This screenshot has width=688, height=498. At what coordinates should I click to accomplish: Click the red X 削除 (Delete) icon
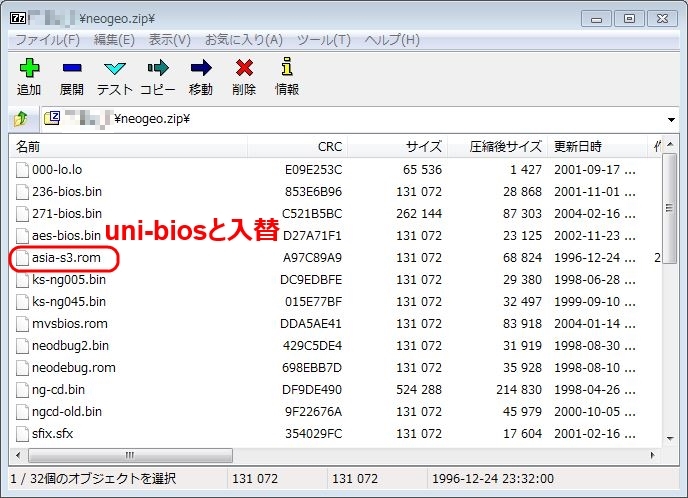coord(244,68)
